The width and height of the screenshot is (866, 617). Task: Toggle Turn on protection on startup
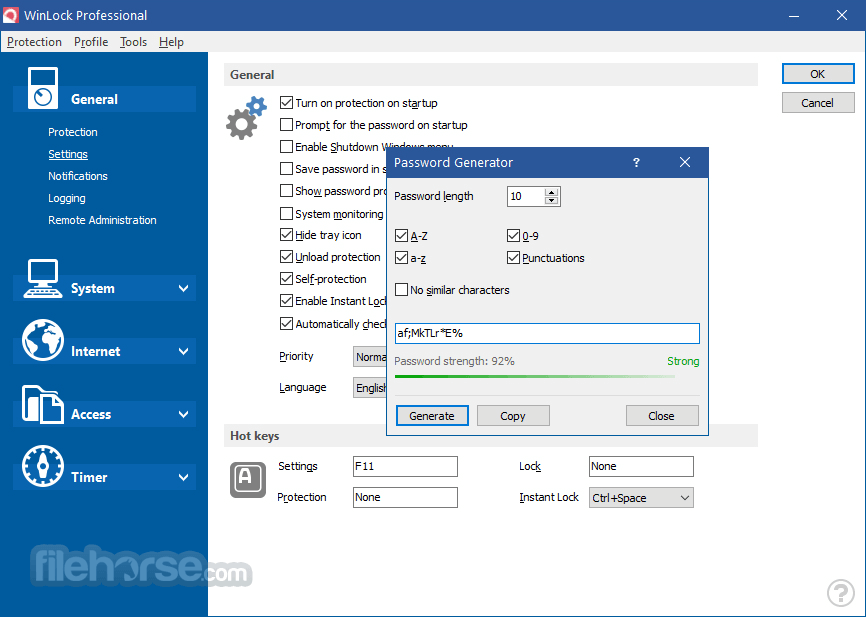(x=286, y=103)
